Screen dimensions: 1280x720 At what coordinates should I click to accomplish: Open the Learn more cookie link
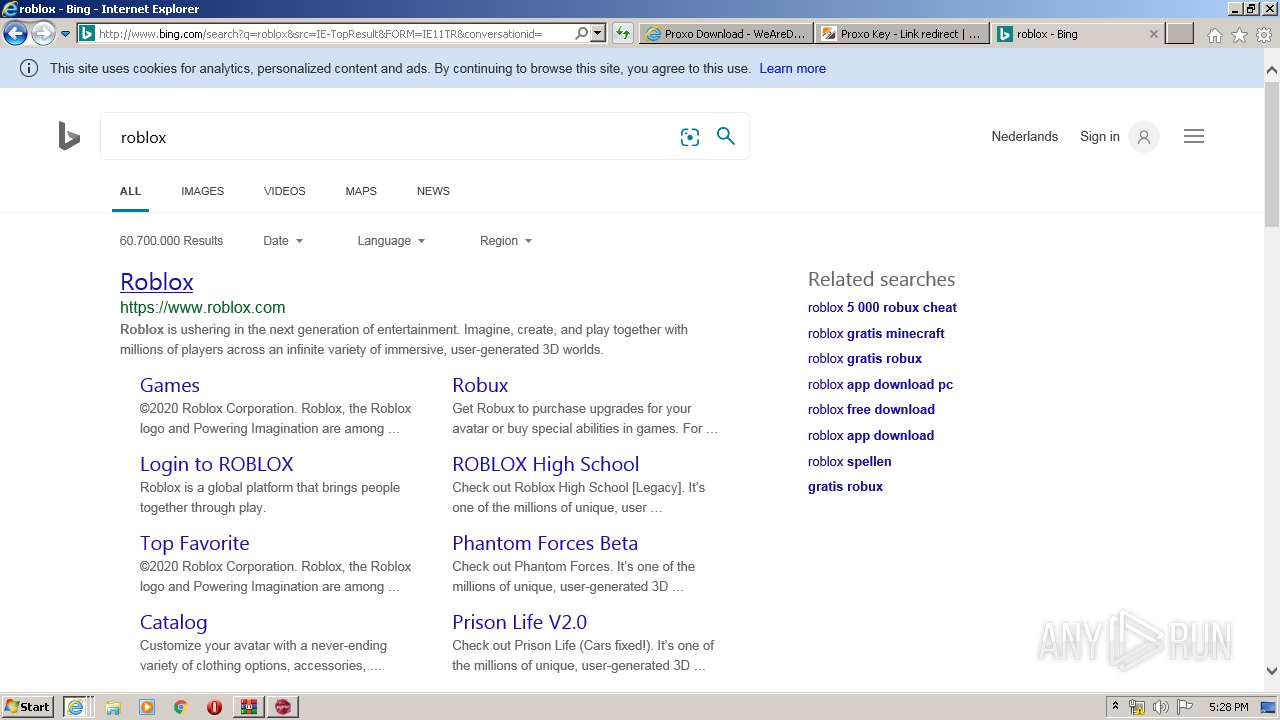tap(792, 68)
